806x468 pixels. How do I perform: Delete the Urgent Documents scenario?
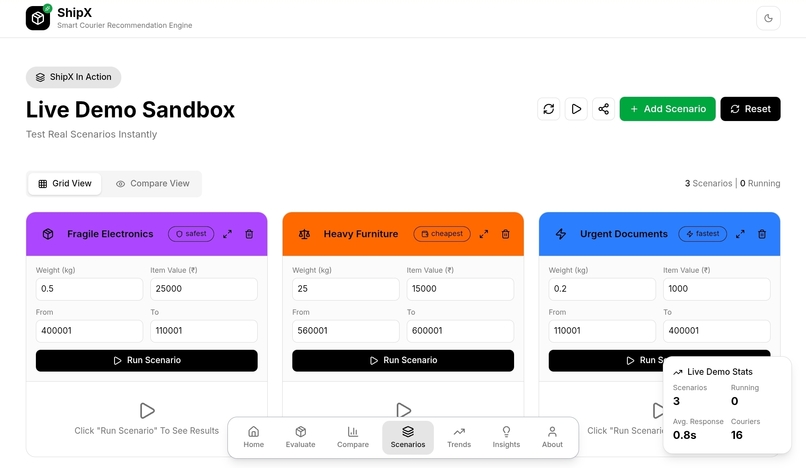click(x=762, y=234)
